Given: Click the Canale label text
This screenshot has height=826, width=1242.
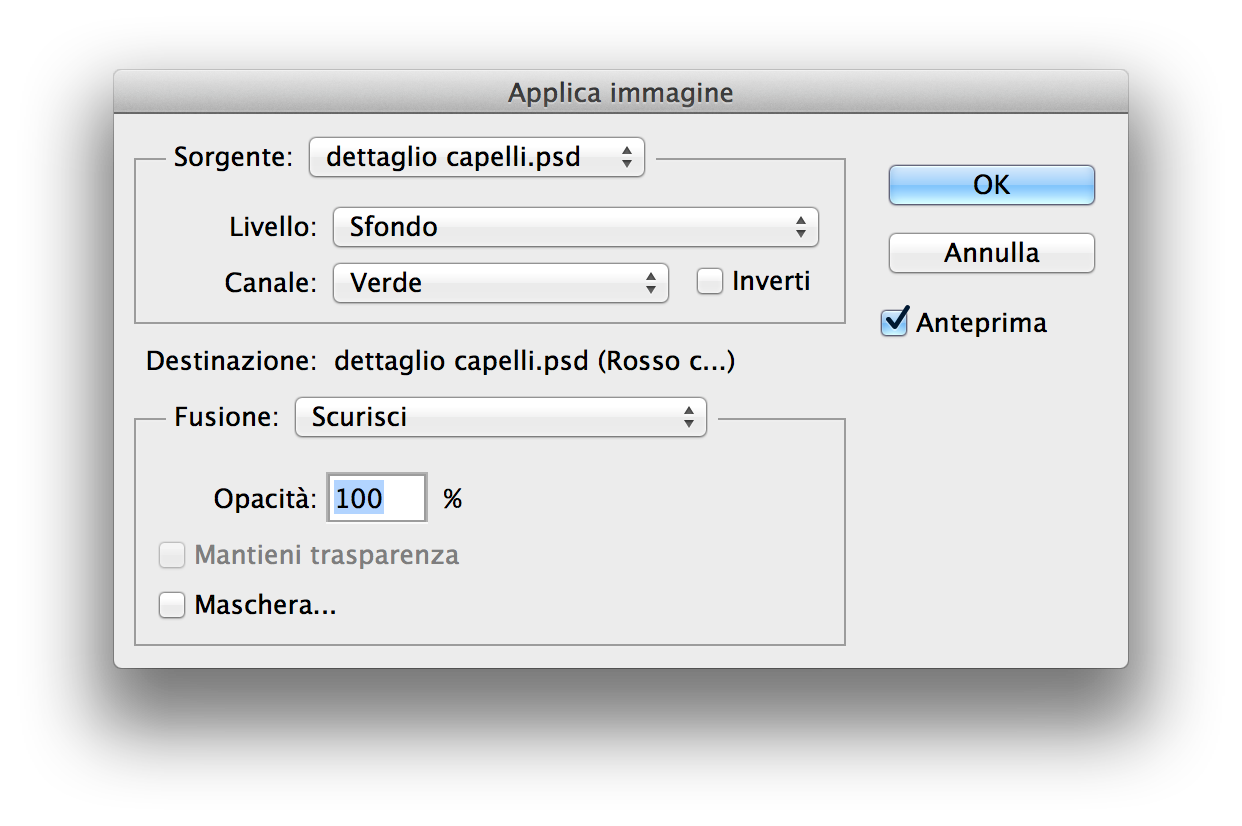Looking at the screenshot, I should pos(270,283).
